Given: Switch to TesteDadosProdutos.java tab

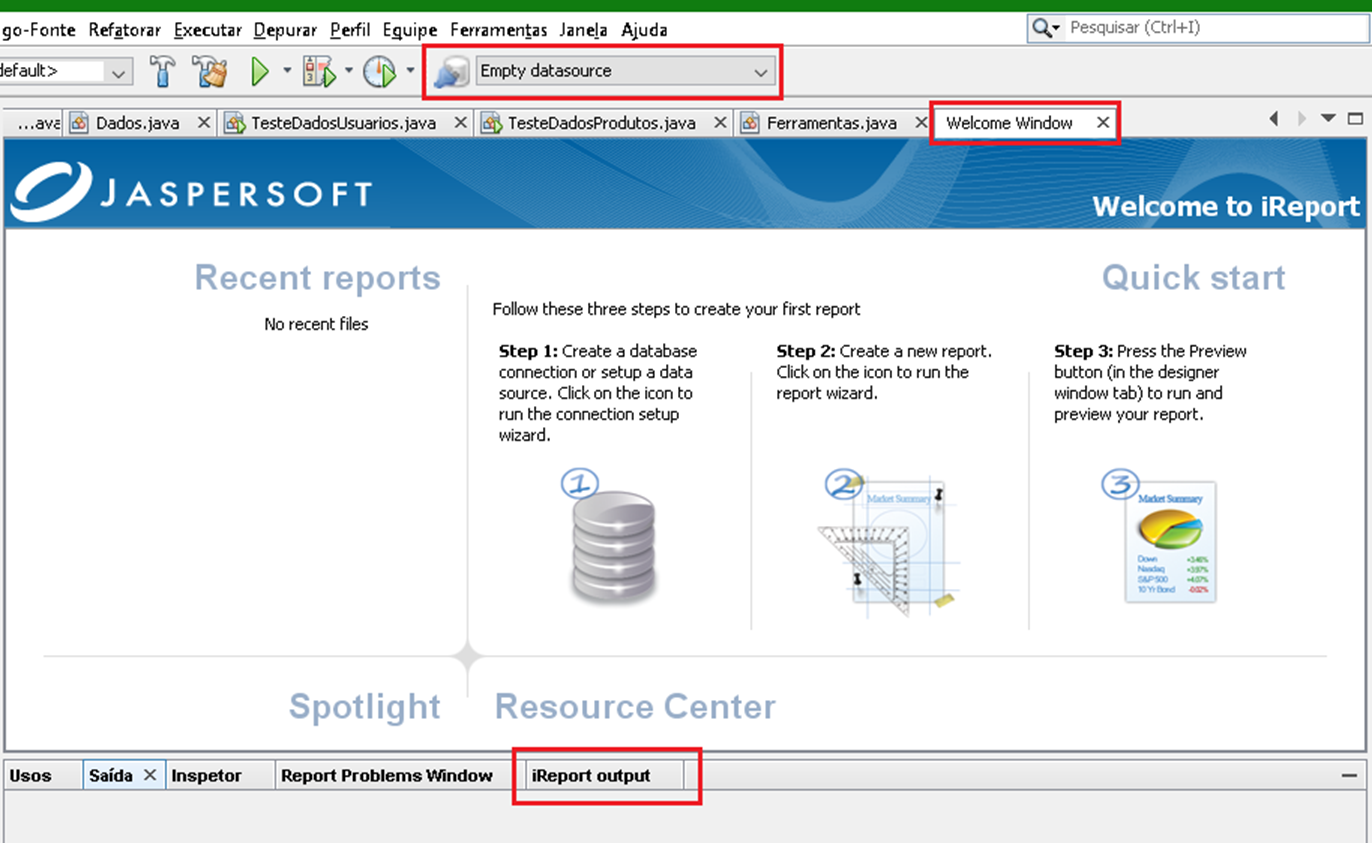Looking at the screenshot, I should point(602,123).
